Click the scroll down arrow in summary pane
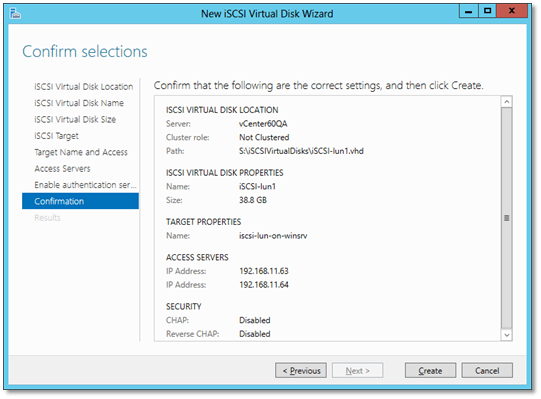Screen dimensions: 541x399 point(507,335)
